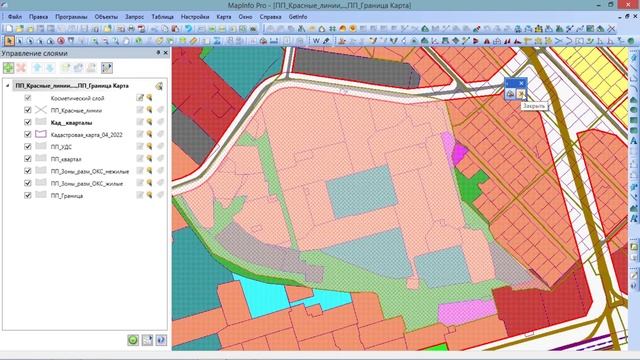
Task: Uncheck the ПП_Зоны_разм_ОКС_жилые layer
Action: [x=28, y=183]
